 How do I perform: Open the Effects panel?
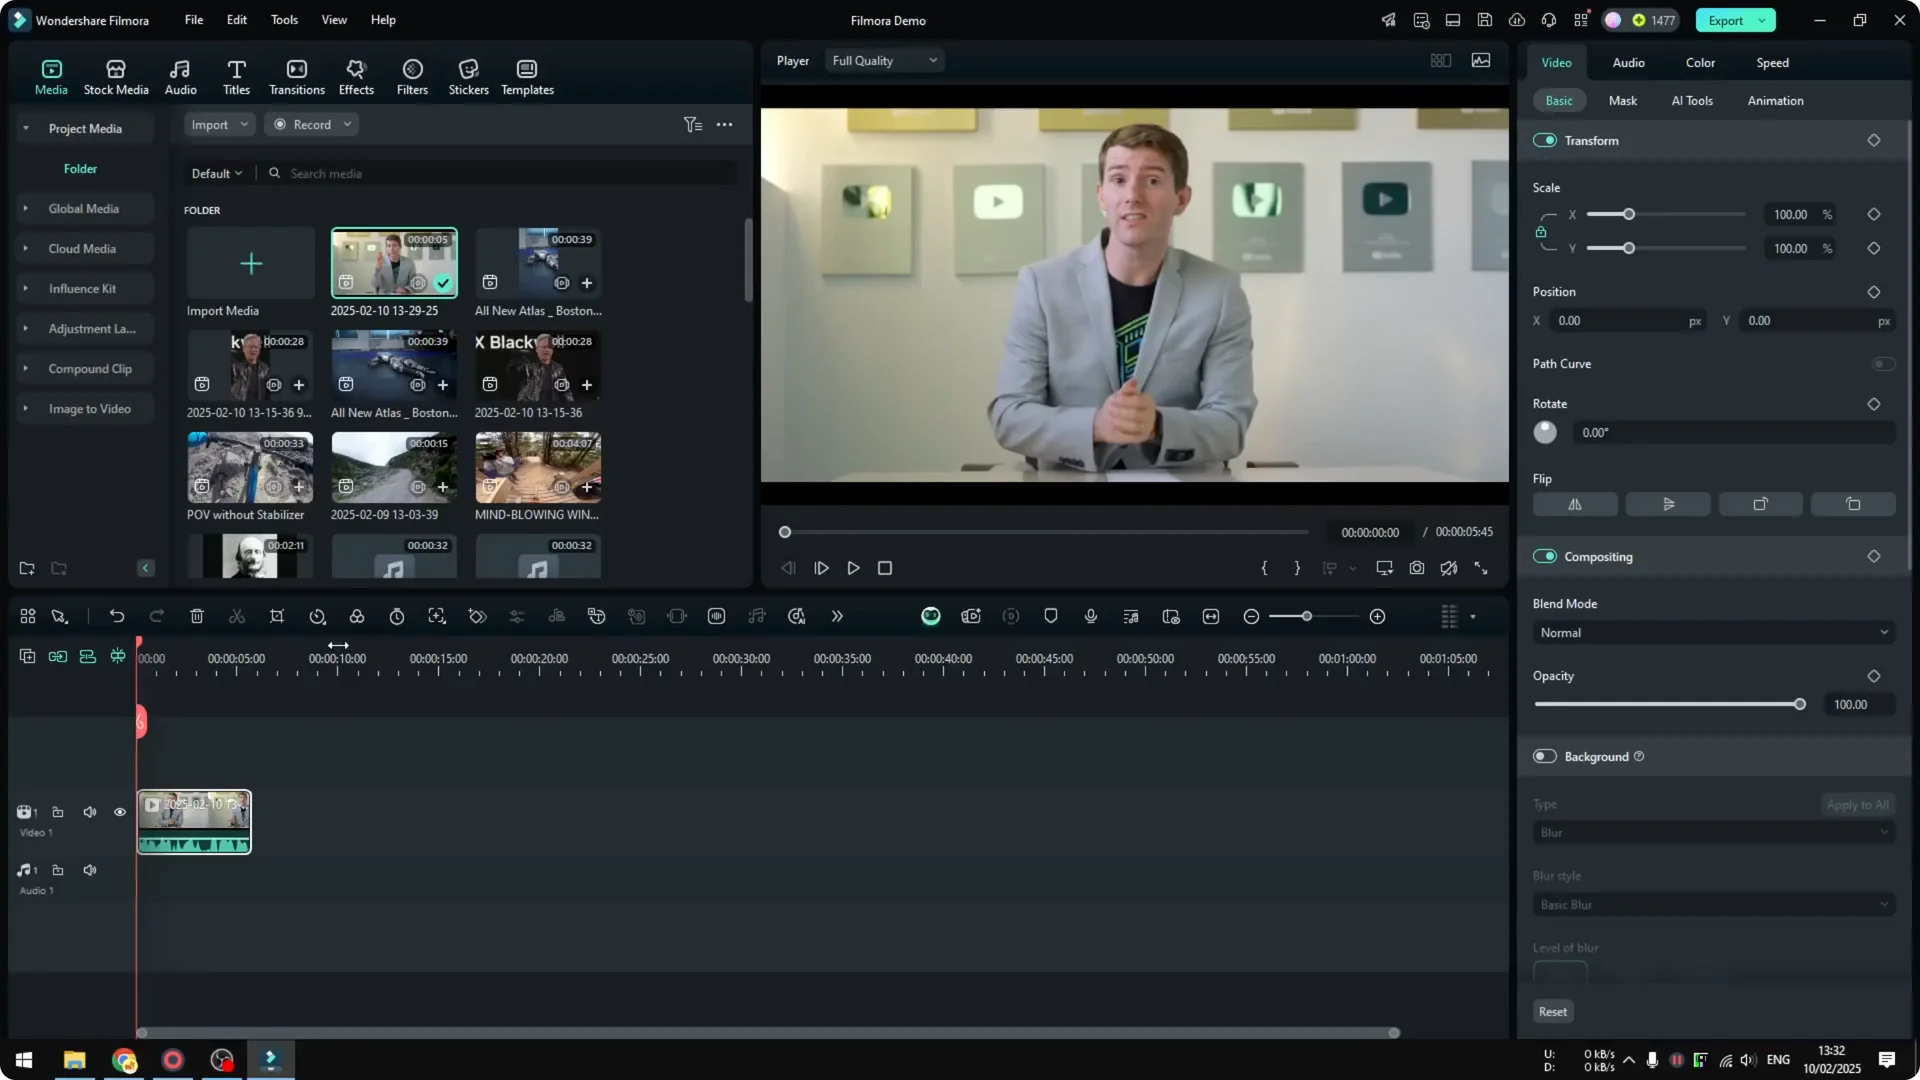tap(356, 75)
